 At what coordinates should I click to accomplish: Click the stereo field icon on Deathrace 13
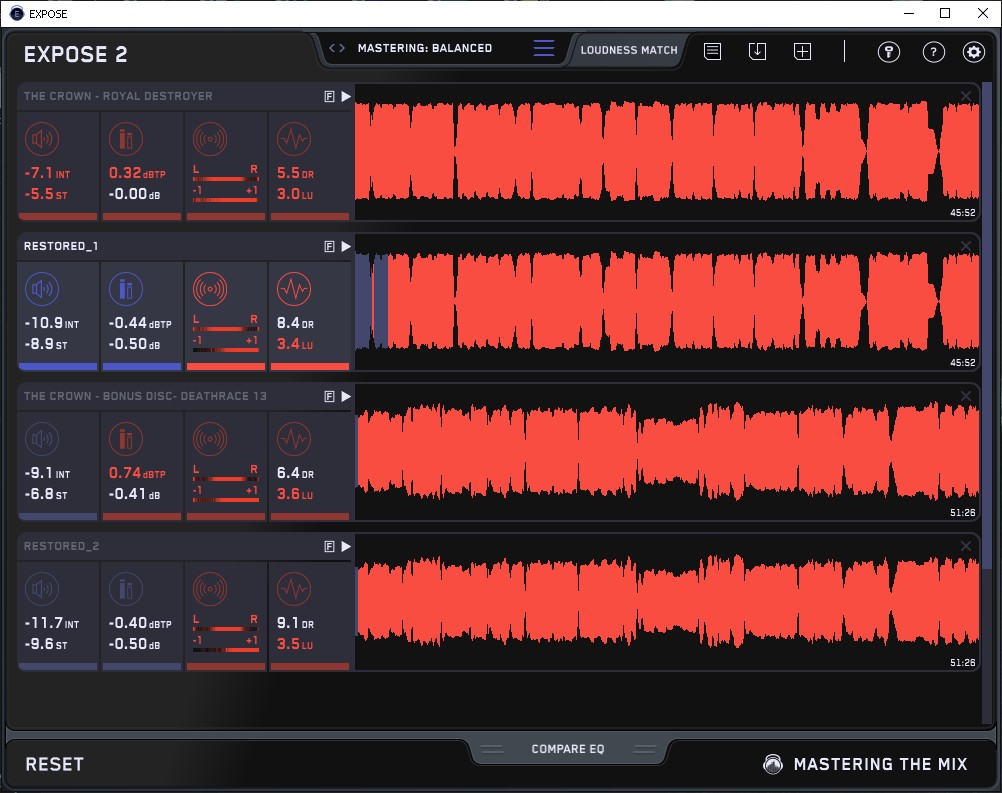[x=210, y=439]
